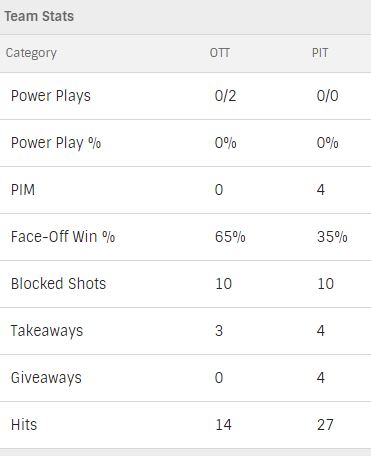Viewport: 371px width, 456px height.
Task: Click OTT Hits value 14
Action: [x=223, y=425]
